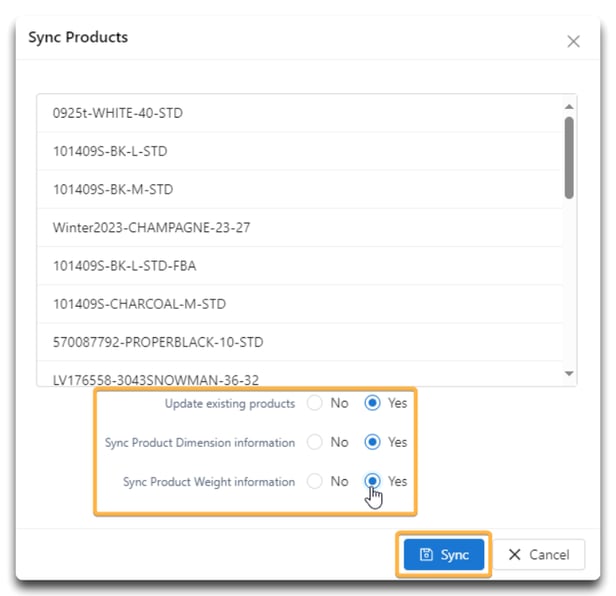Click the scroll down arrow in product list
Image resolution: width=616 pixels, height=596 pixels.
click(x=568, y=373)
